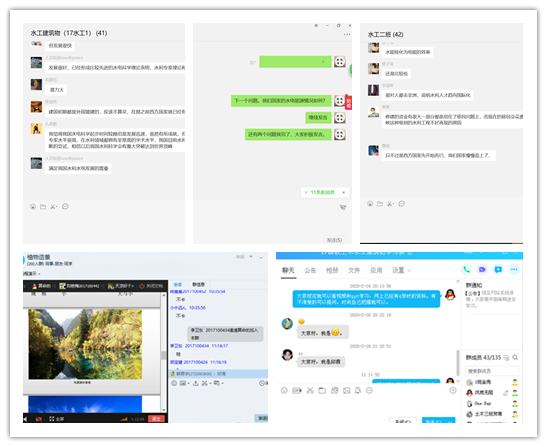Open the image send icon in QQ toolbar
The height and width of the screenshot is (447, 547).
point(346,390)
